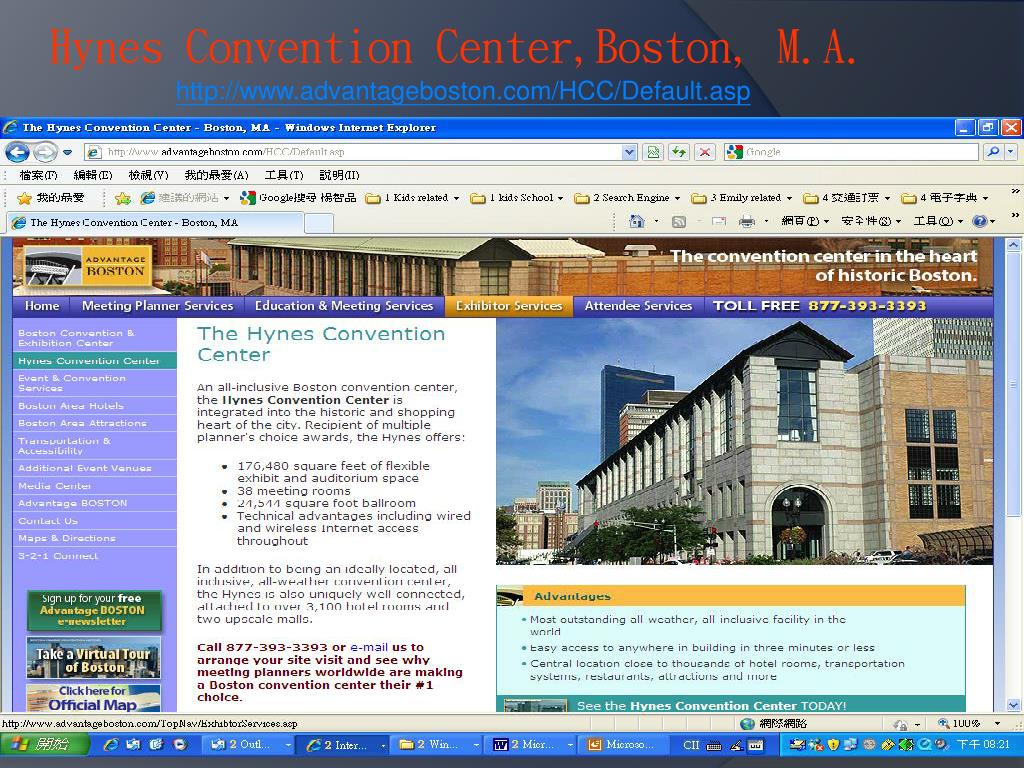Click the browser Back arrow button
This screenshot has width=1024, height=768.
[17, 152]
